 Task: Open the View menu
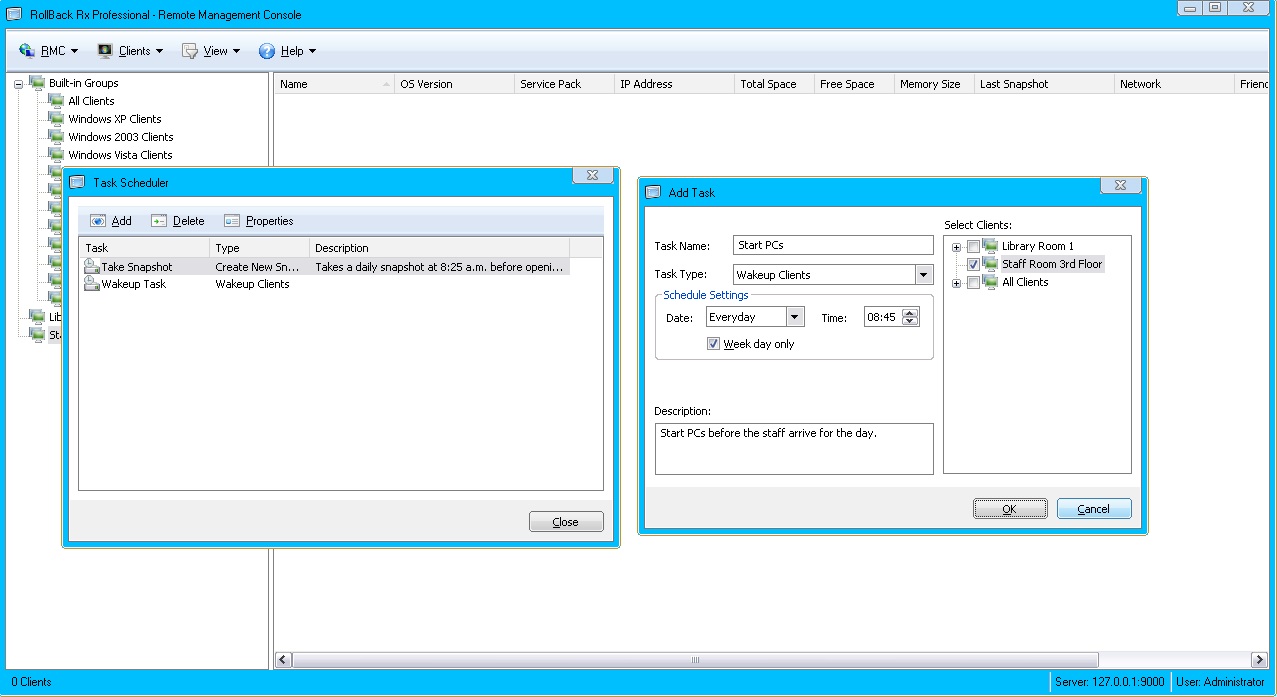210,51
